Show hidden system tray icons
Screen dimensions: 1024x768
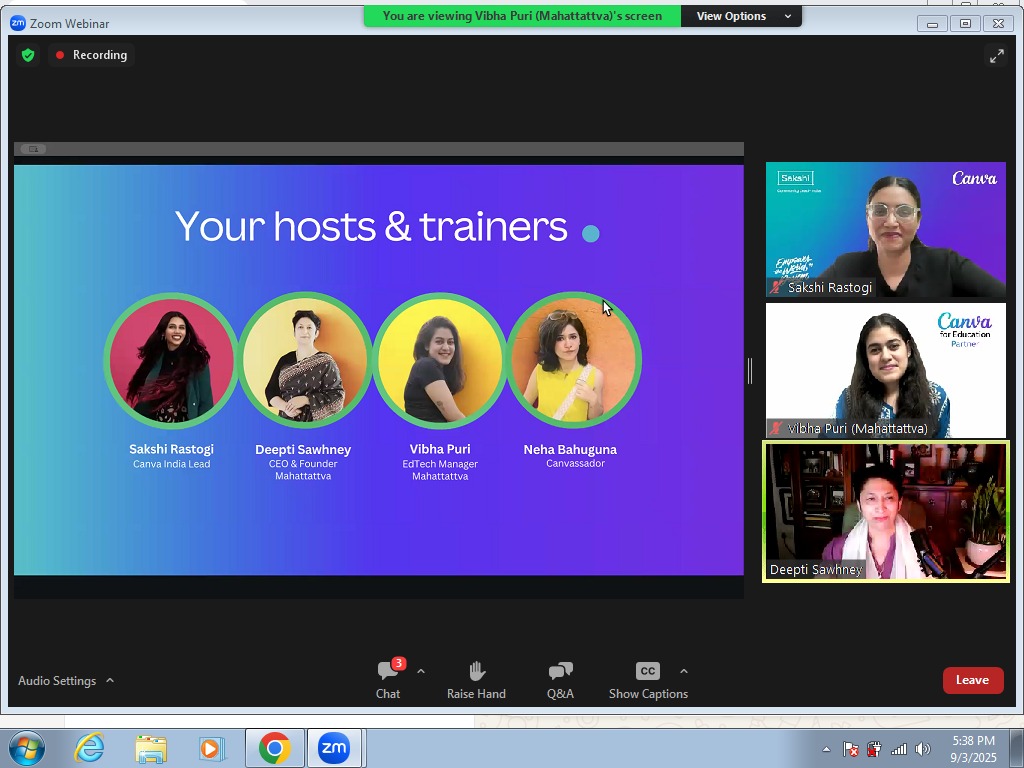point(826,749)
